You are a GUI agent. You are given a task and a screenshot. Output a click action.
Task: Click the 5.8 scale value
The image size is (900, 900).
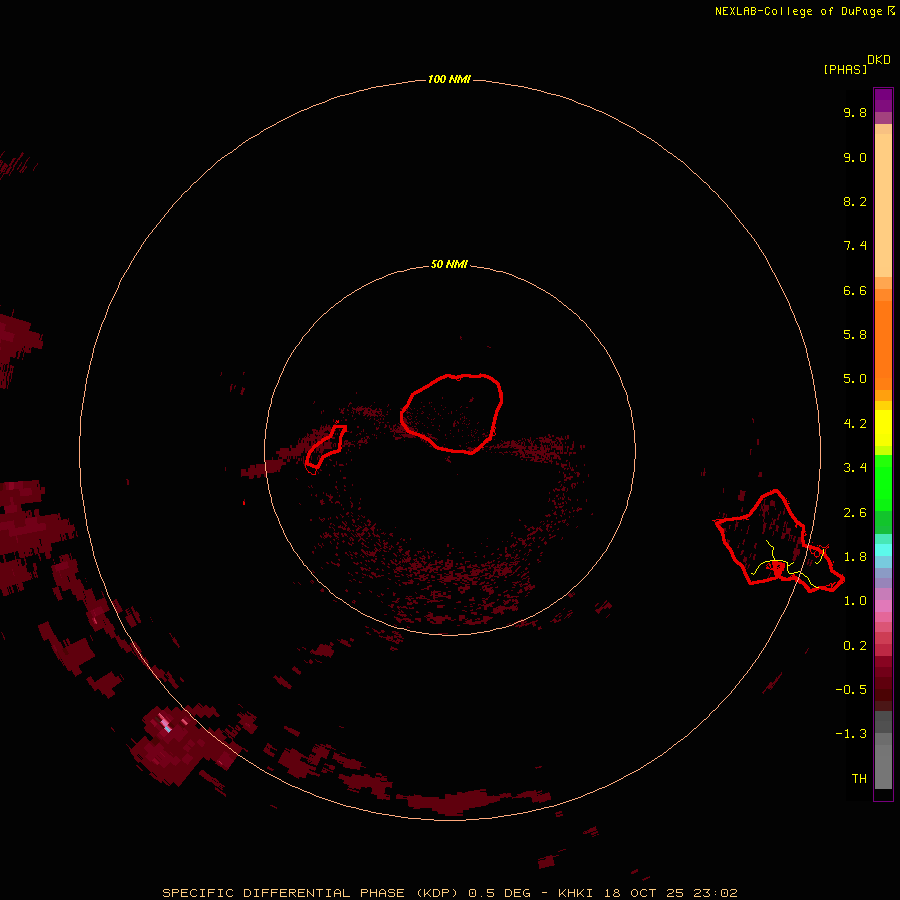855,335
